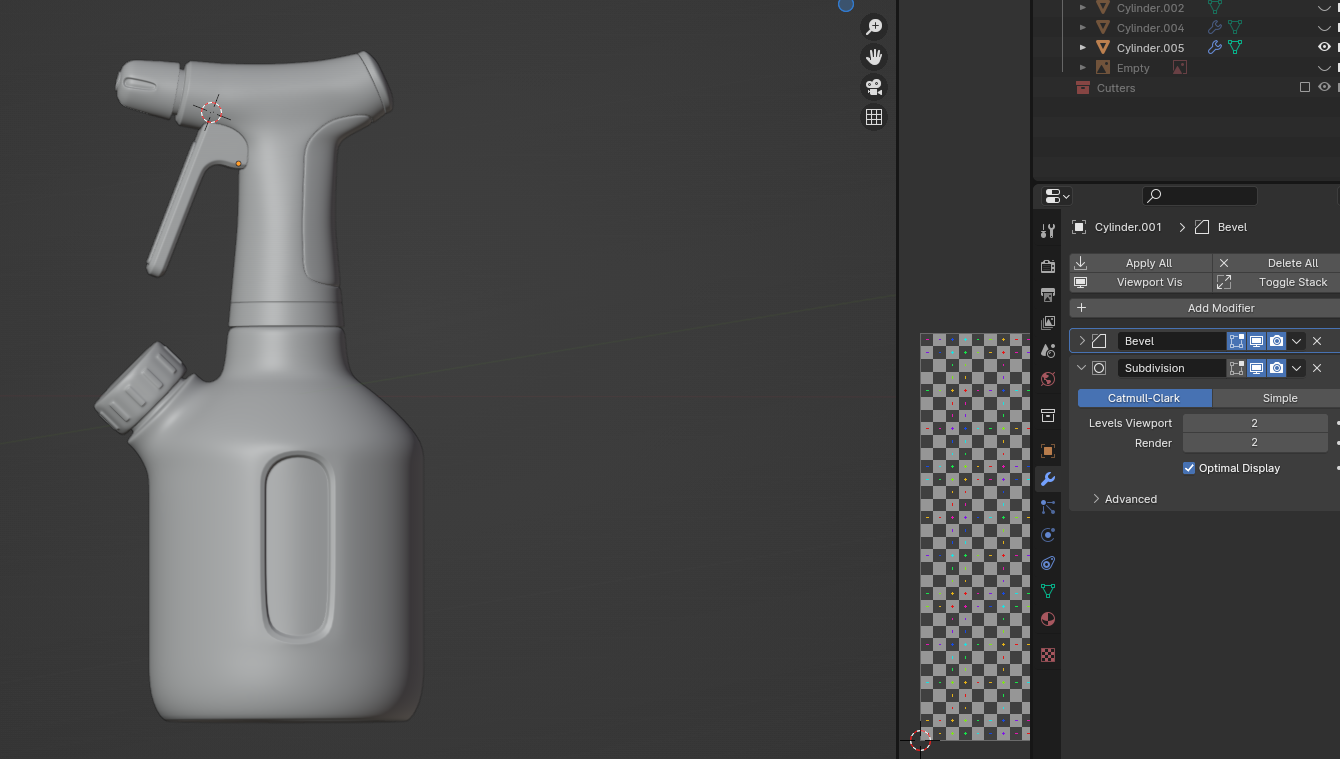1340x759 pixels.
Task: Hide Cylinder.005 with its eye icon
Action: click(x=1325, y=48)
